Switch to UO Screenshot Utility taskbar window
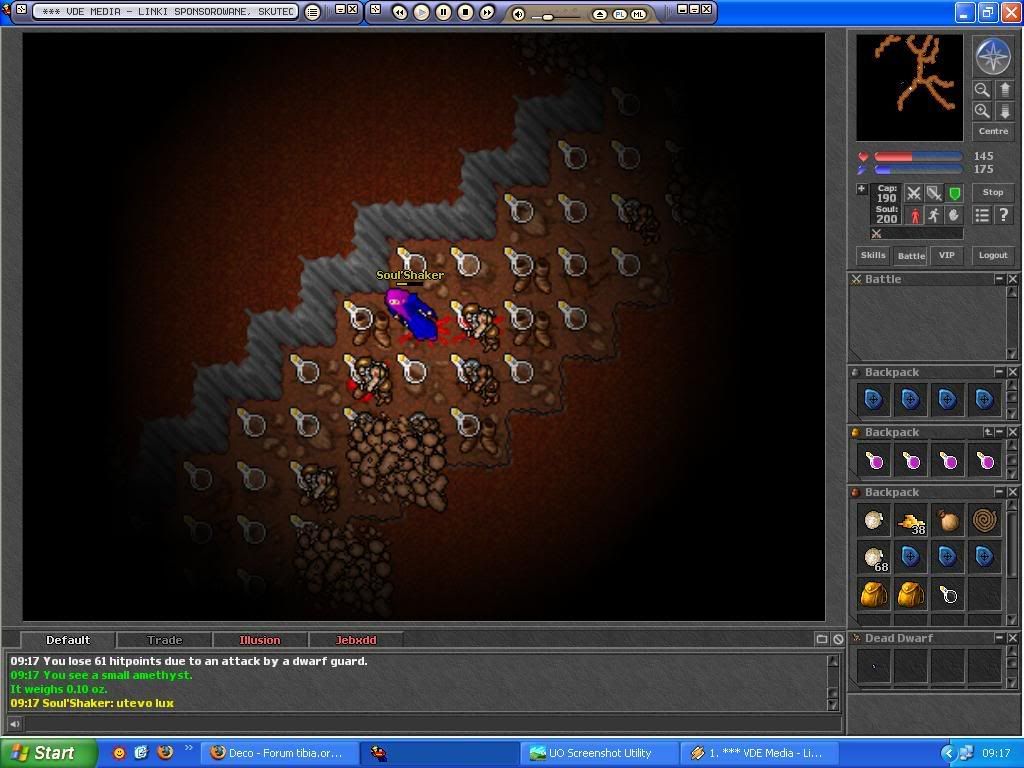1024x768 pixels. [600, 753]
